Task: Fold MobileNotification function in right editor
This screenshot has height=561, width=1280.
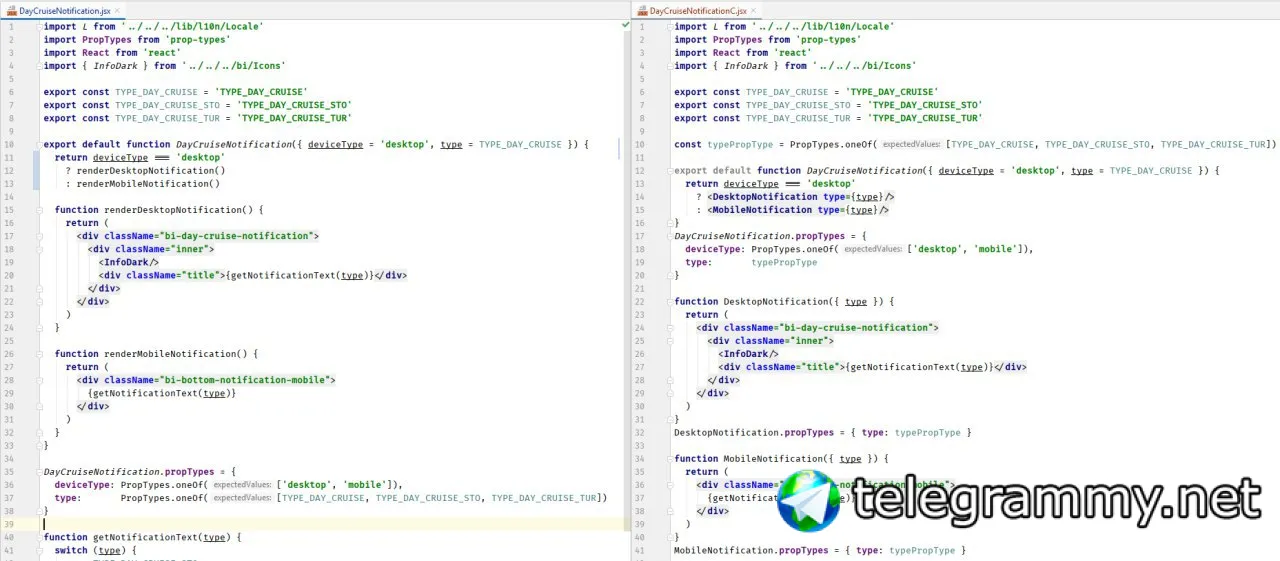Action: pyautogui.click(x=668, y=458)
